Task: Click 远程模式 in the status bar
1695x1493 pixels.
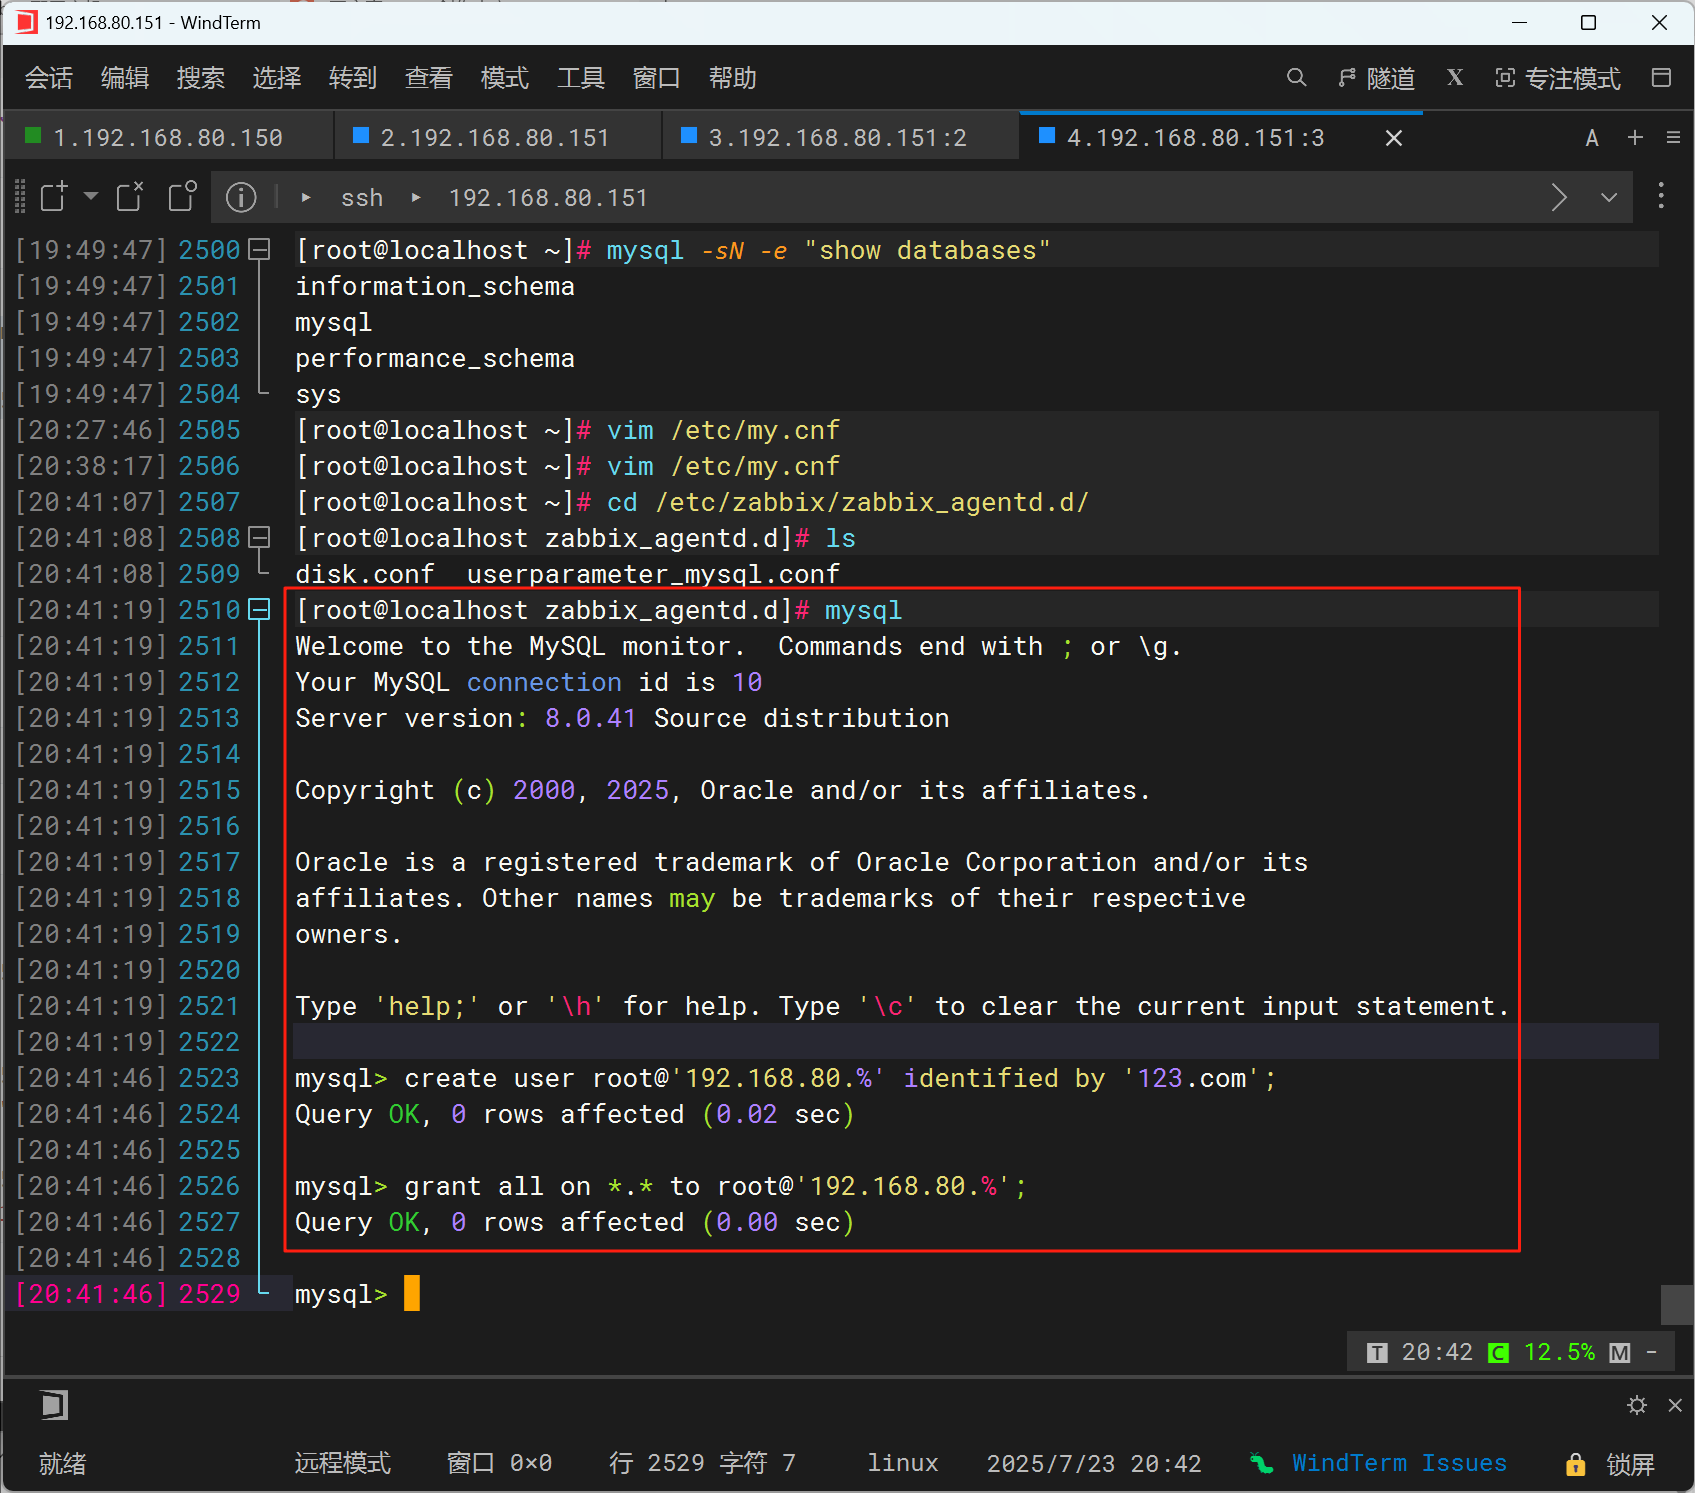Action: click(342, 1463)
